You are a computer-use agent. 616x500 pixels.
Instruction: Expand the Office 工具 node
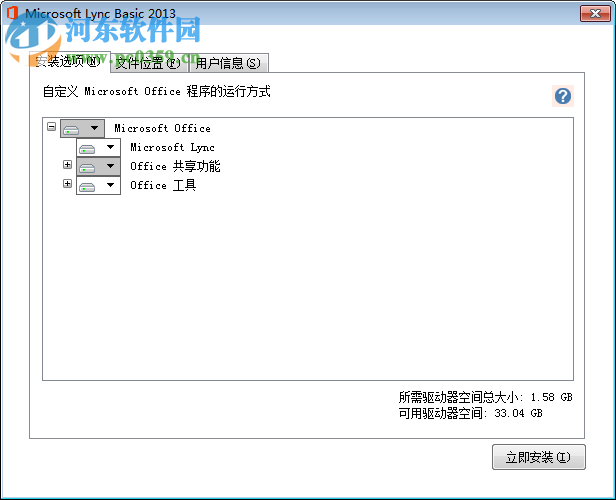tap(68, 183)
